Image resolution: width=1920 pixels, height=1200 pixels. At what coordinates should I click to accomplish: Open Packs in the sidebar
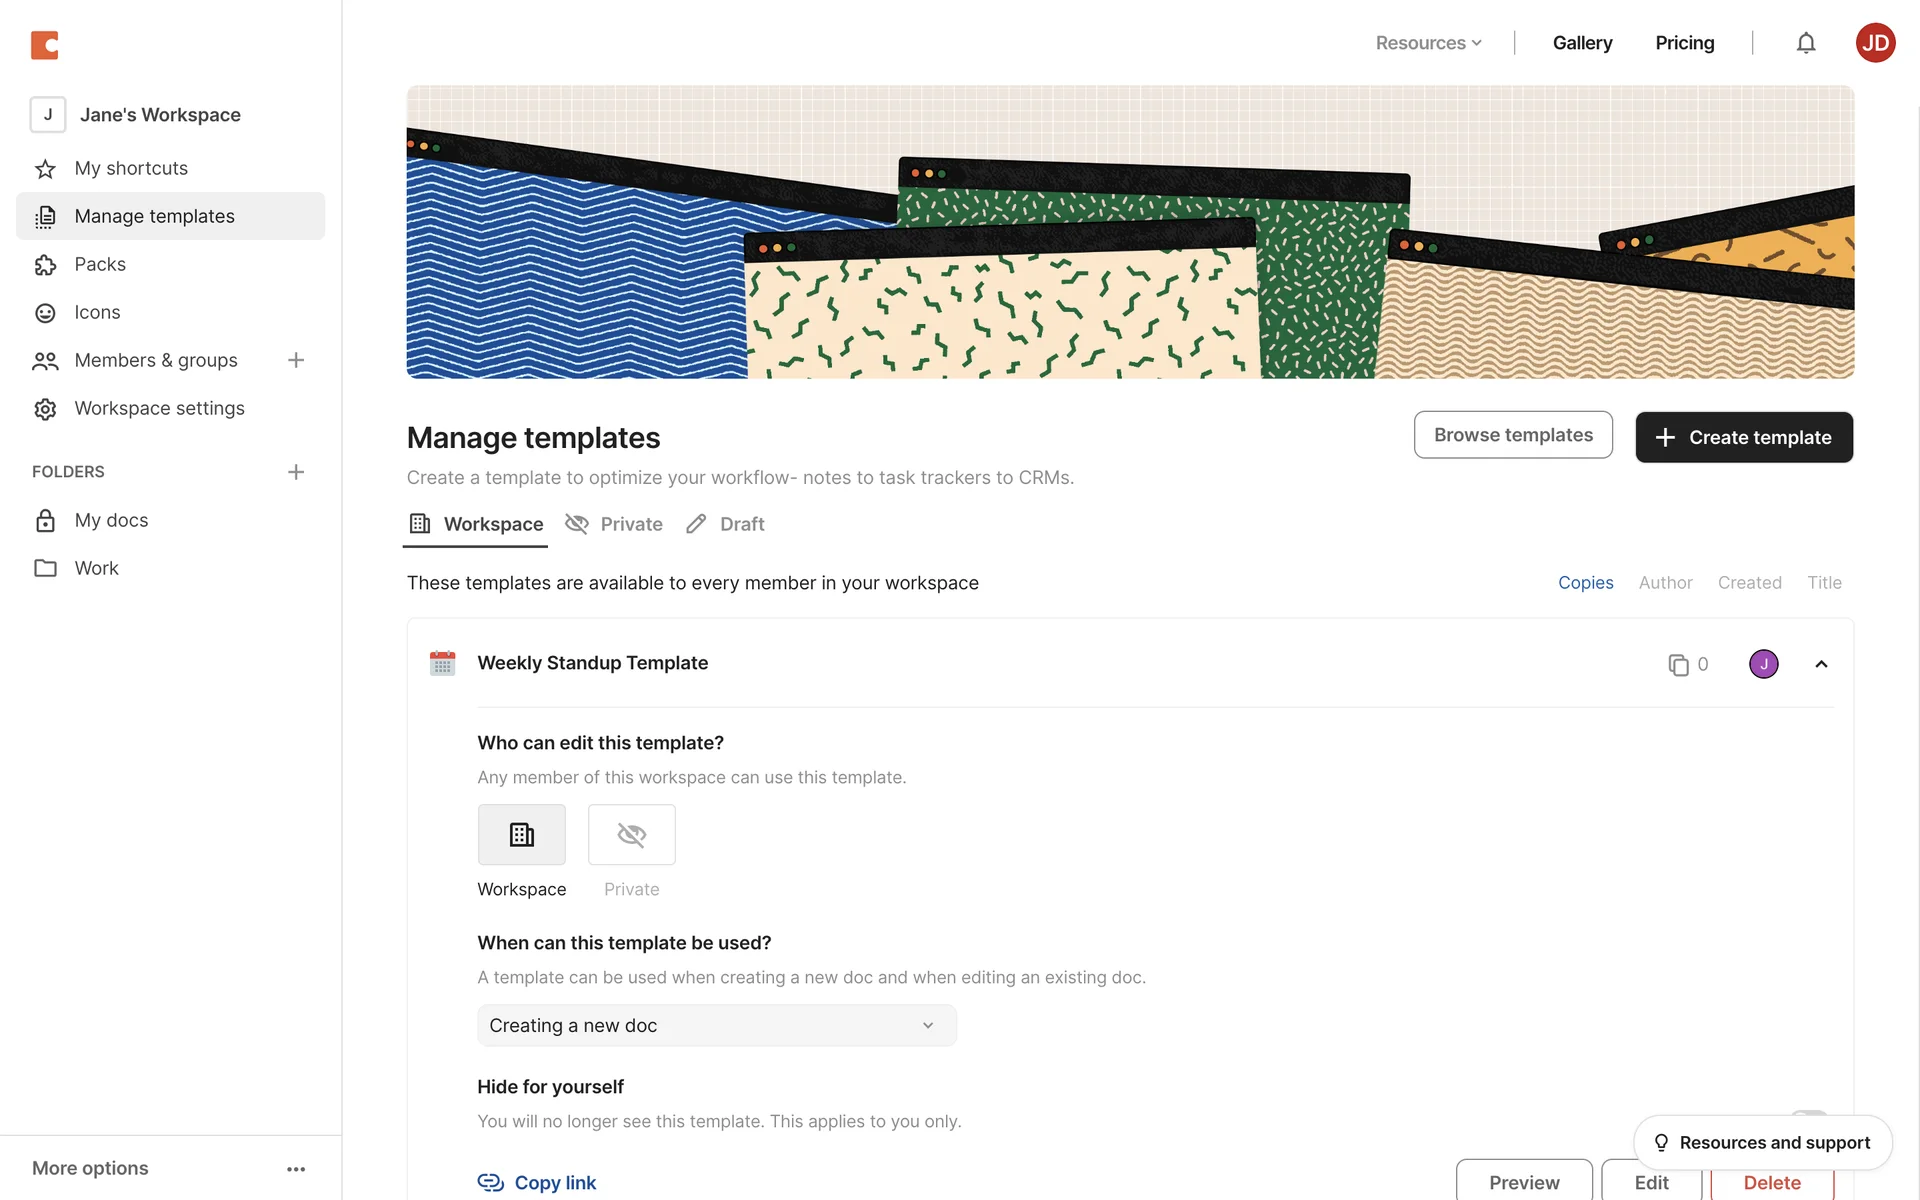[100, 264]
